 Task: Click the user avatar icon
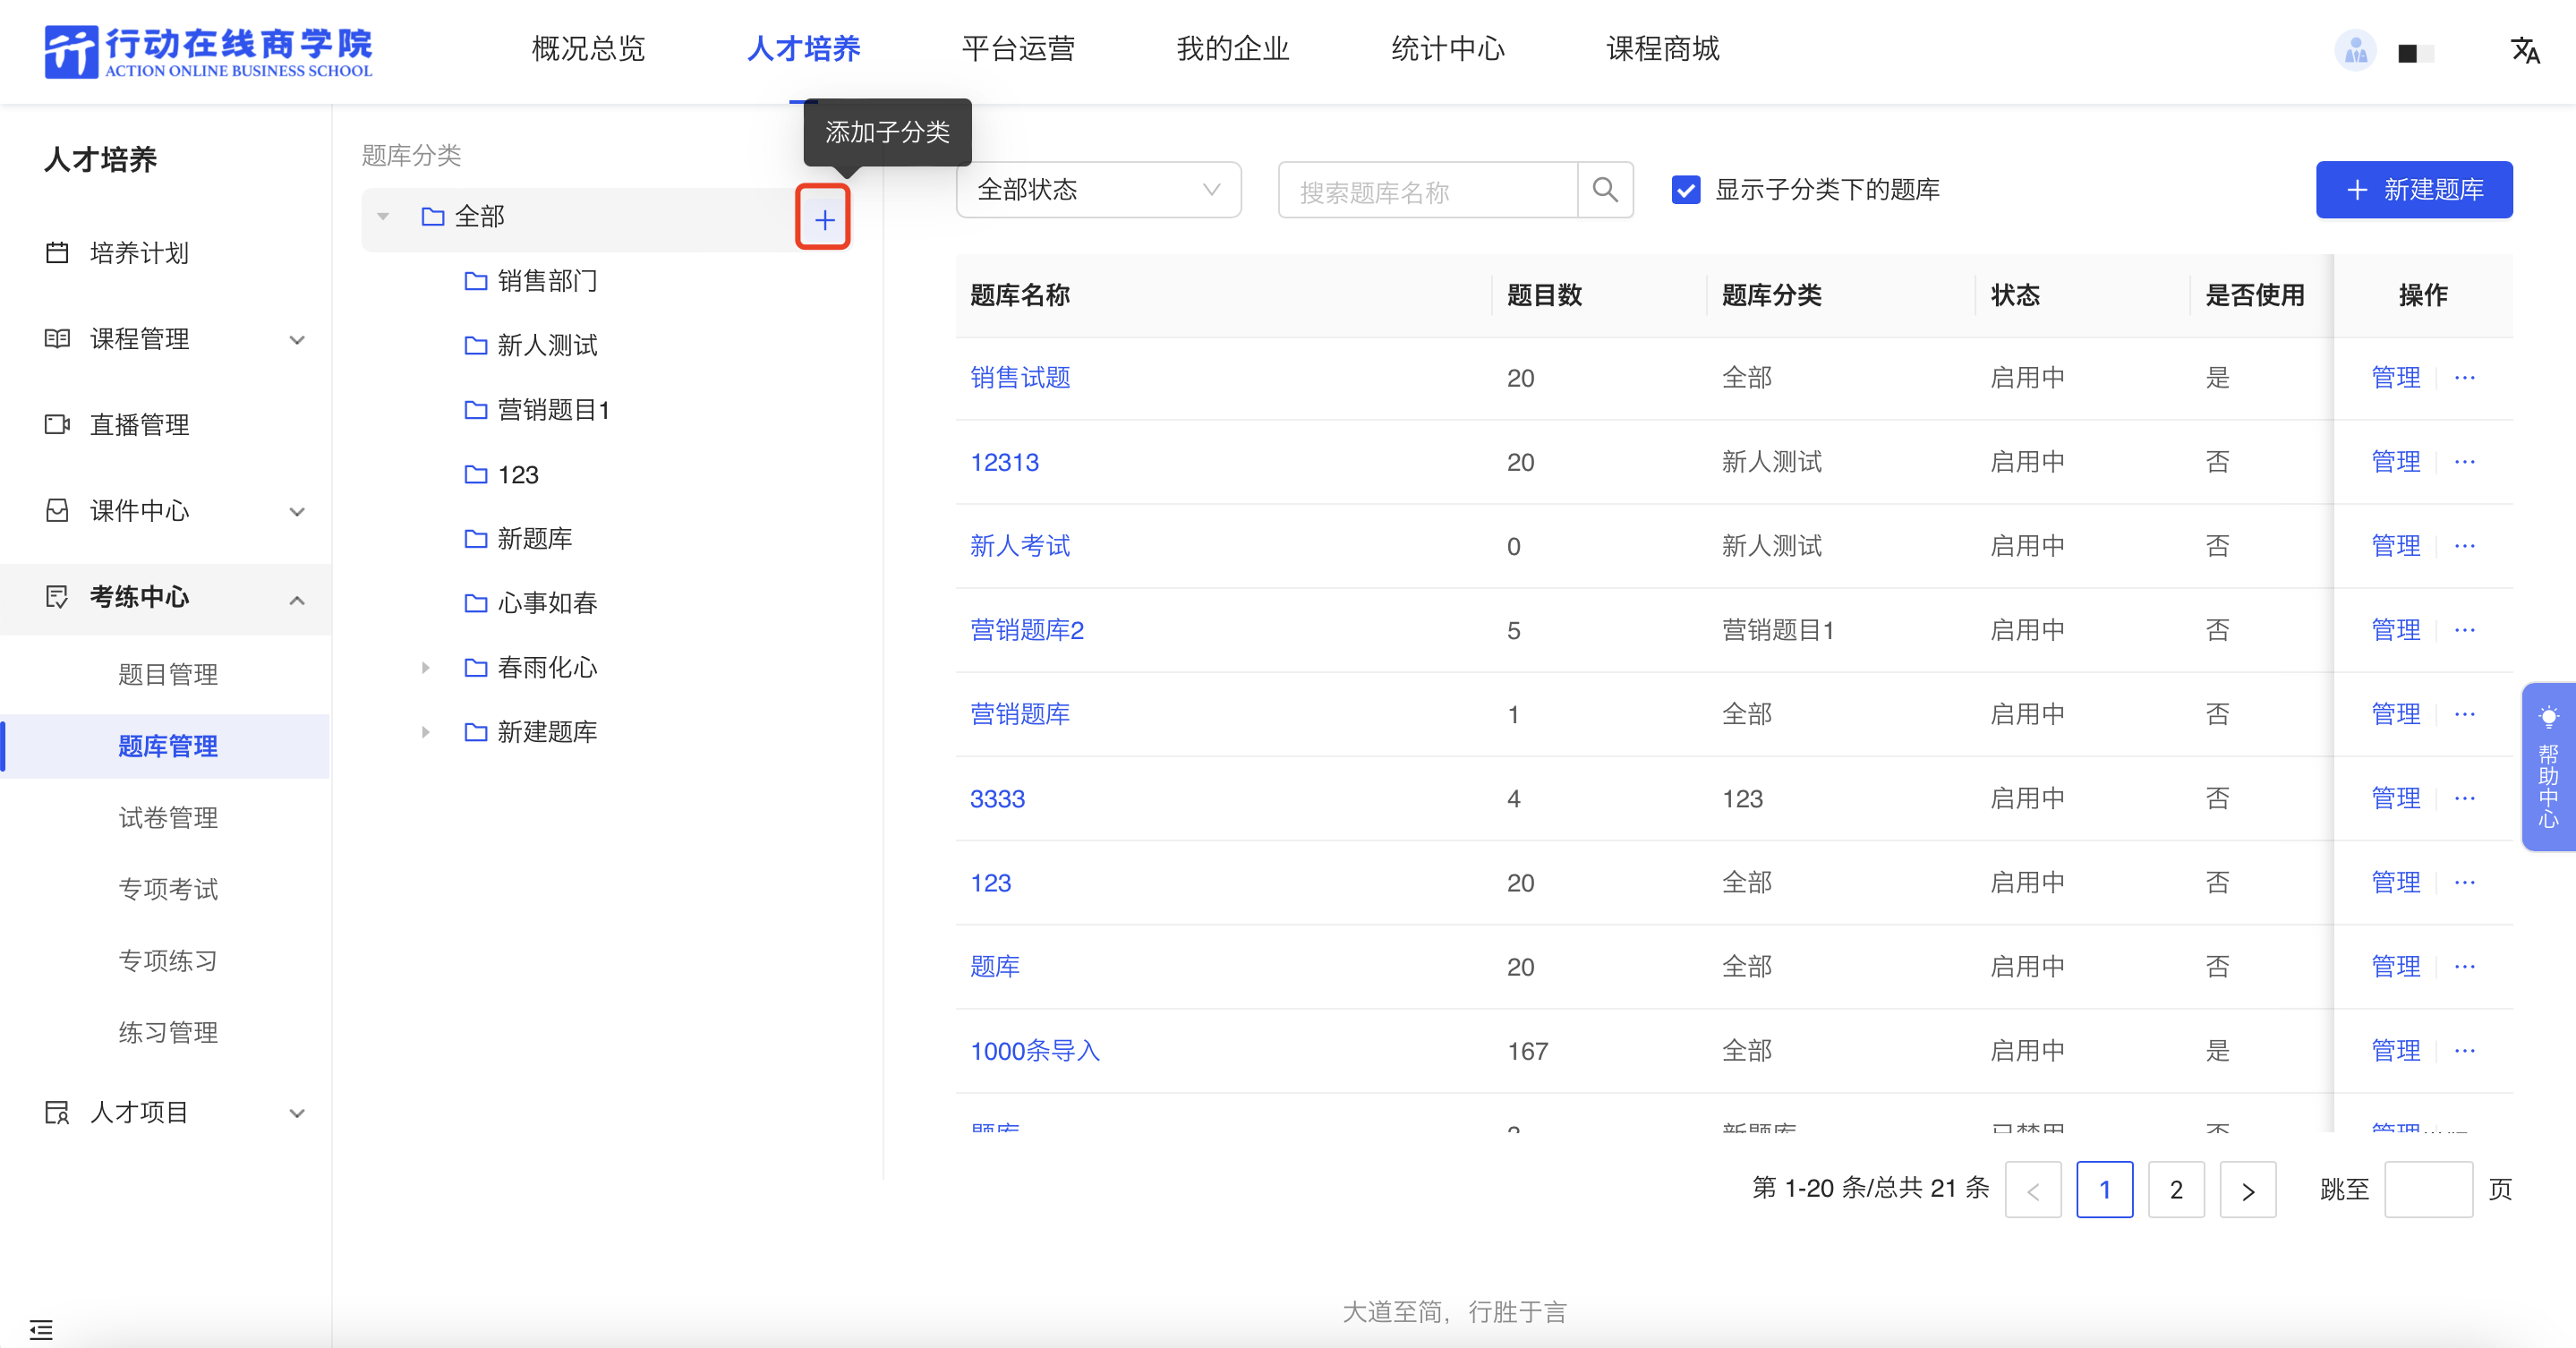[2355, 50]
